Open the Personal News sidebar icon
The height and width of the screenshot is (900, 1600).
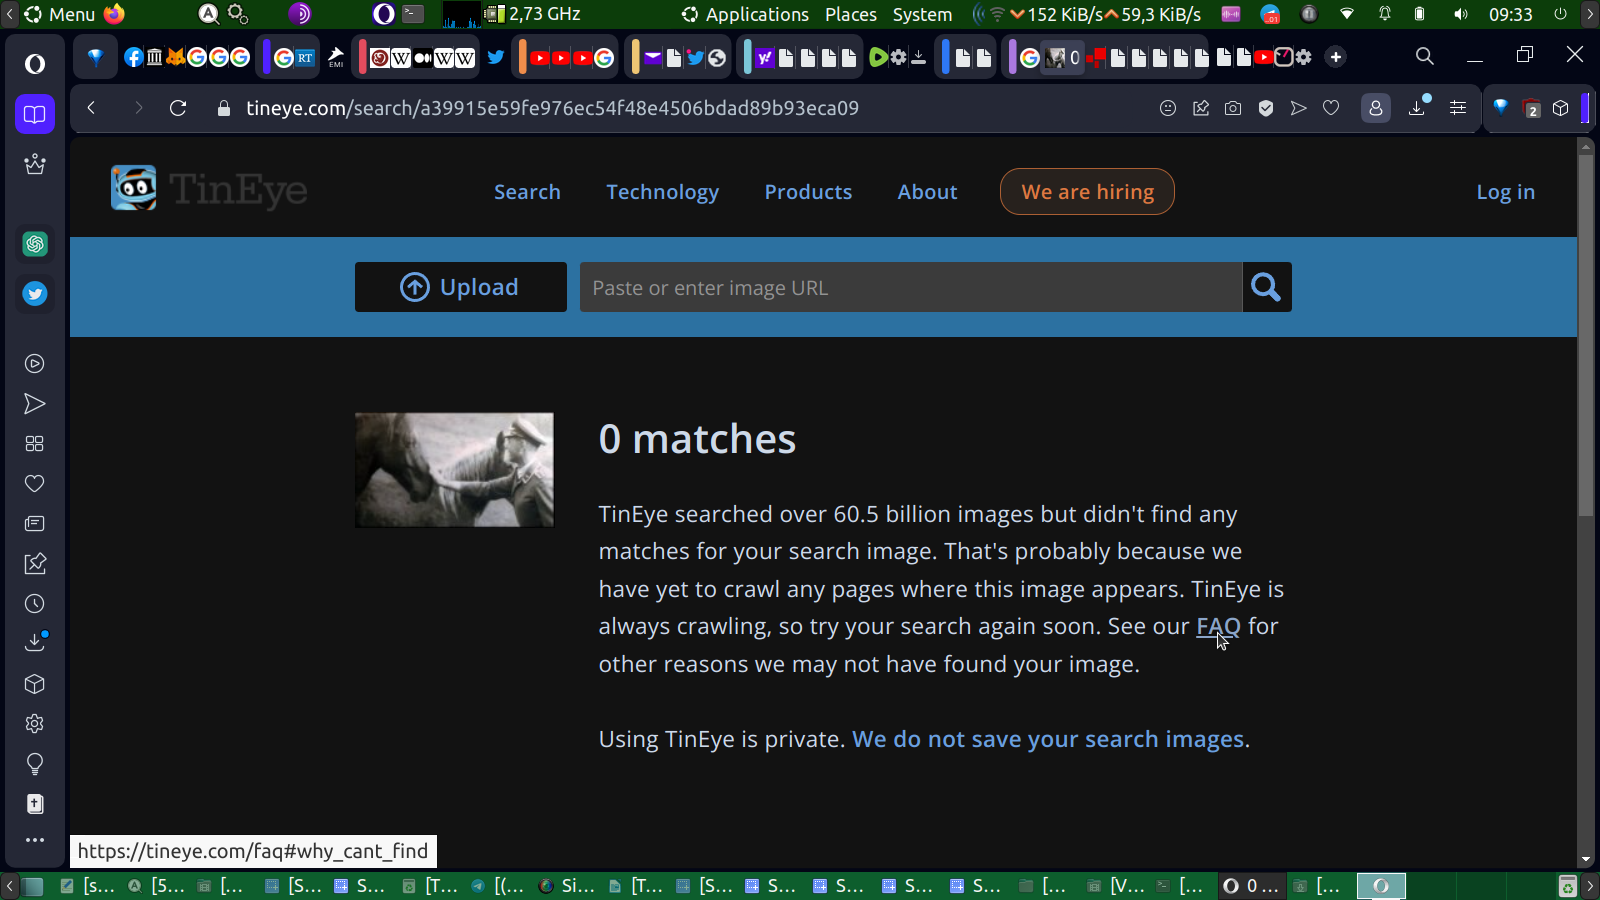pyautogui.click(x=35, y=524)
